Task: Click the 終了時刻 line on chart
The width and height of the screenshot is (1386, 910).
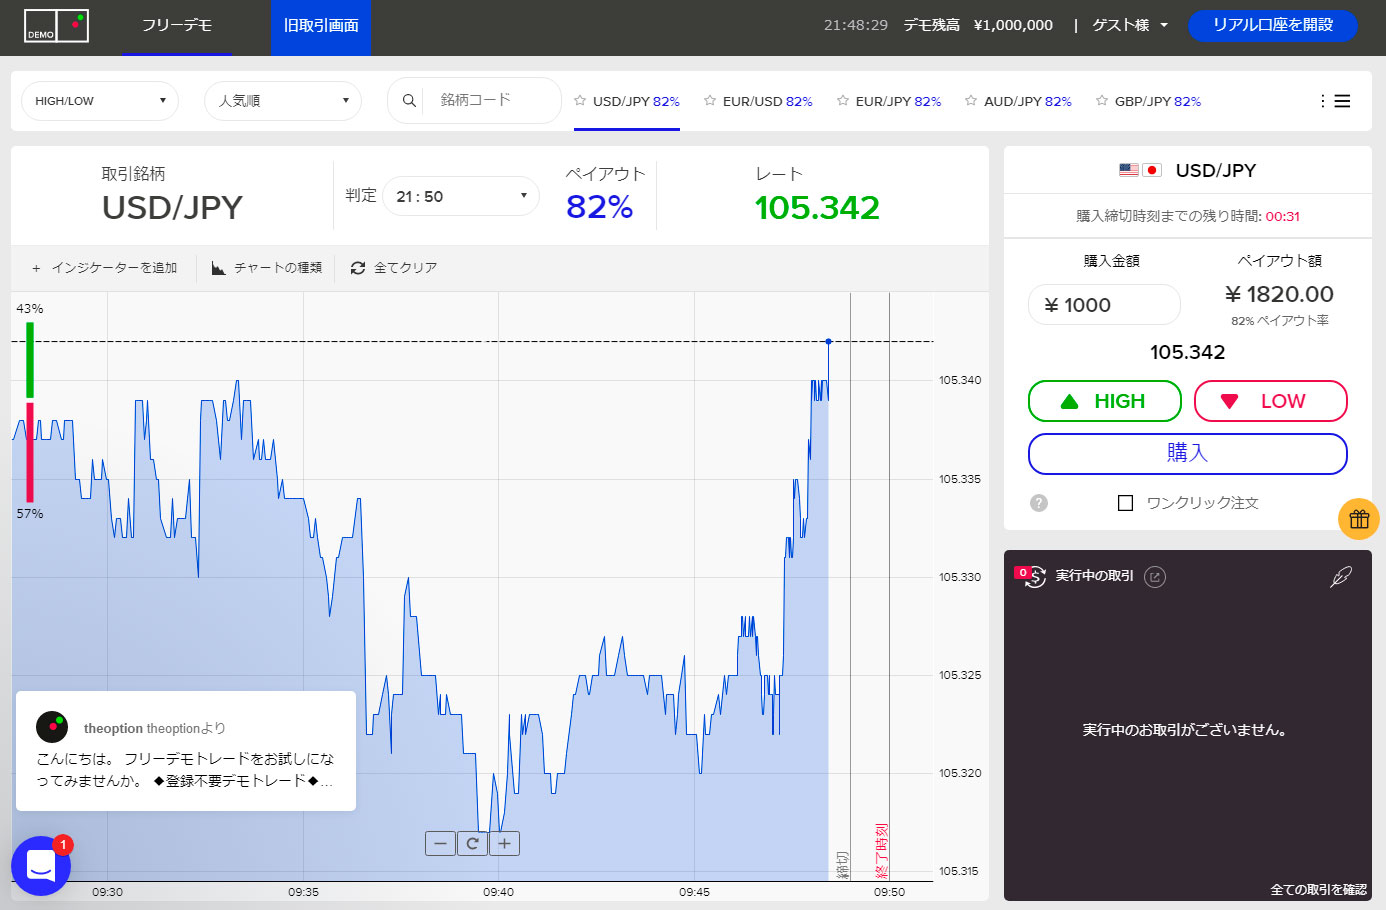Action: [889, 586]
